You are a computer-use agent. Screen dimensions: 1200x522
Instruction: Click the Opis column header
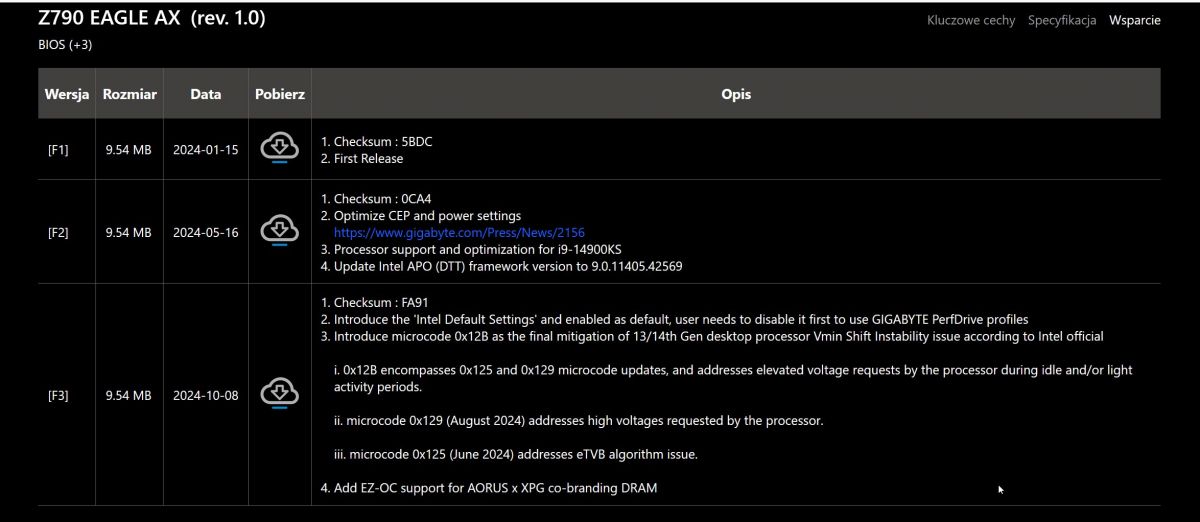pos(736,94)
